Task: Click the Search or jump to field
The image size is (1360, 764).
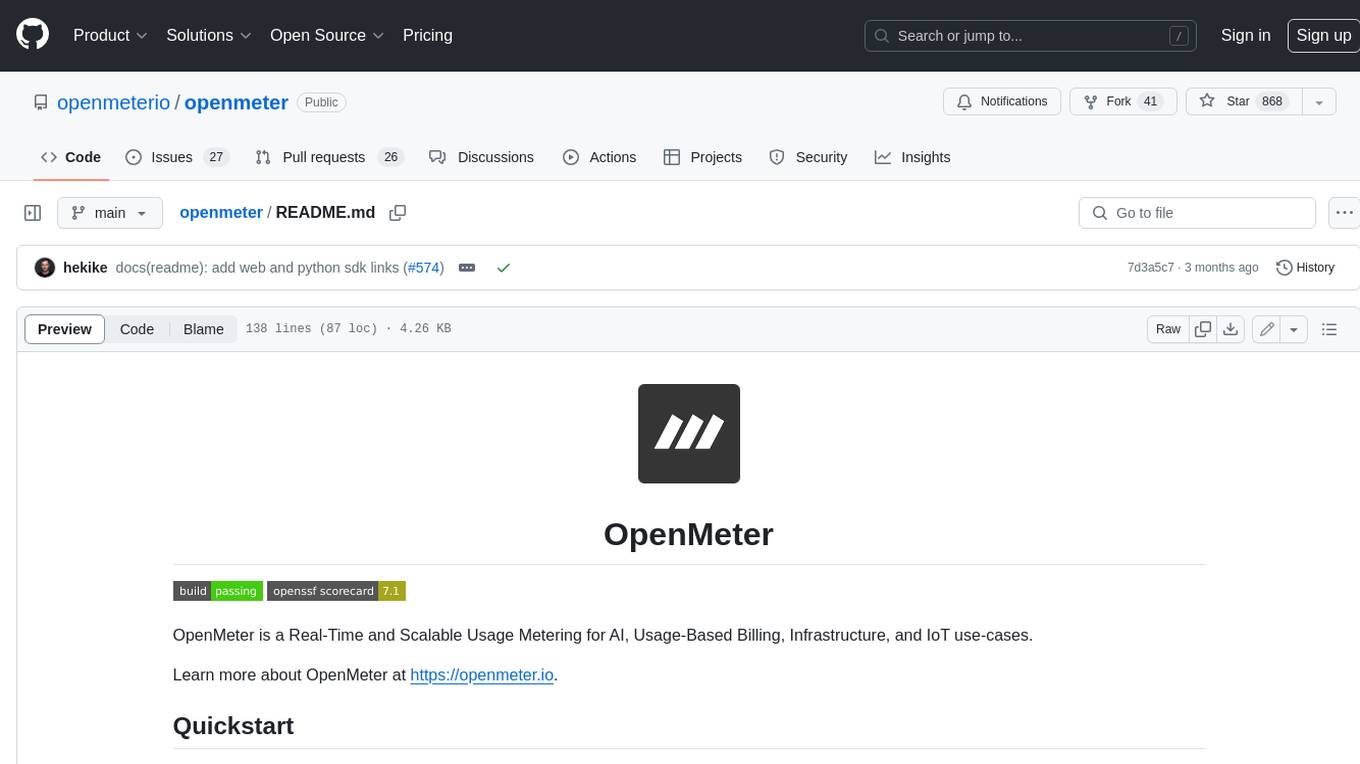Action: point(1031,35)
